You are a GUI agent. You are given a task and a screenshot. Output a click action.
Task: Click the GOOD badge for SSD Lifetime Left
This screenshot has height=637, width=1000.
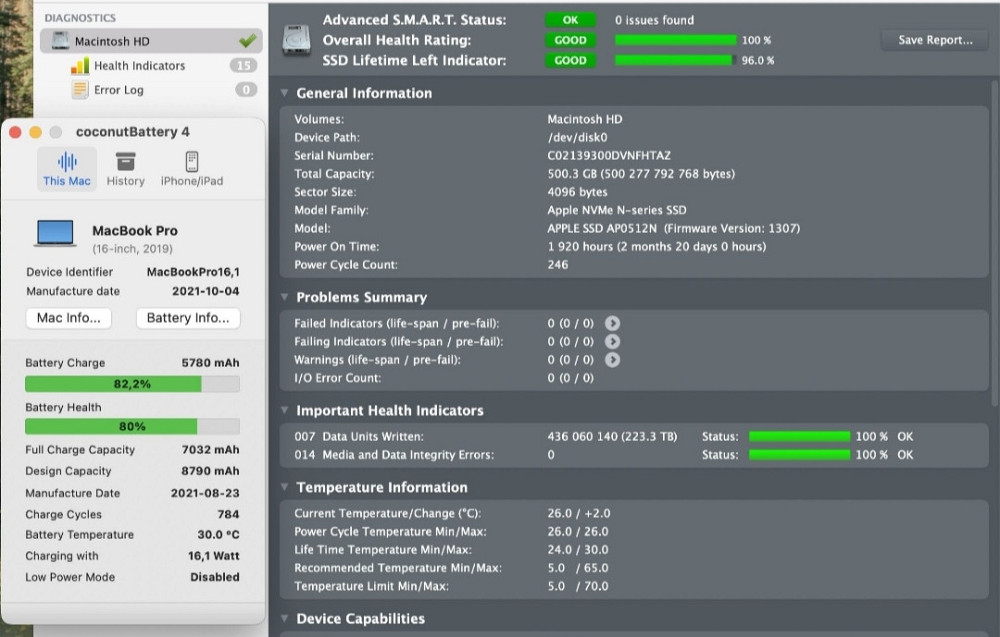coord(570,60)
